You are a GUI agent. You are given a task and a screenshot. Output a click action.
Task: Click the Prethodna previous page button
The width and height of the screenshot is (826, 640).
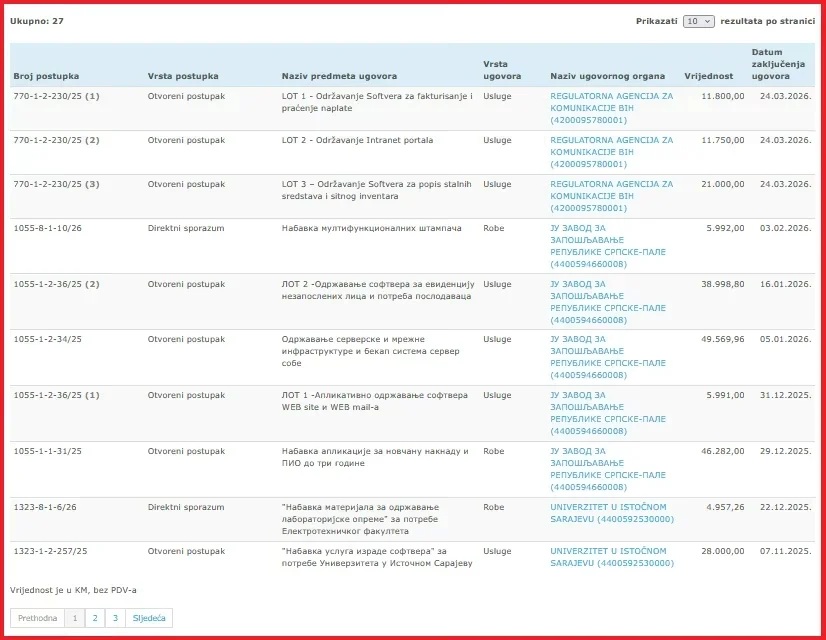click(37, 618)
